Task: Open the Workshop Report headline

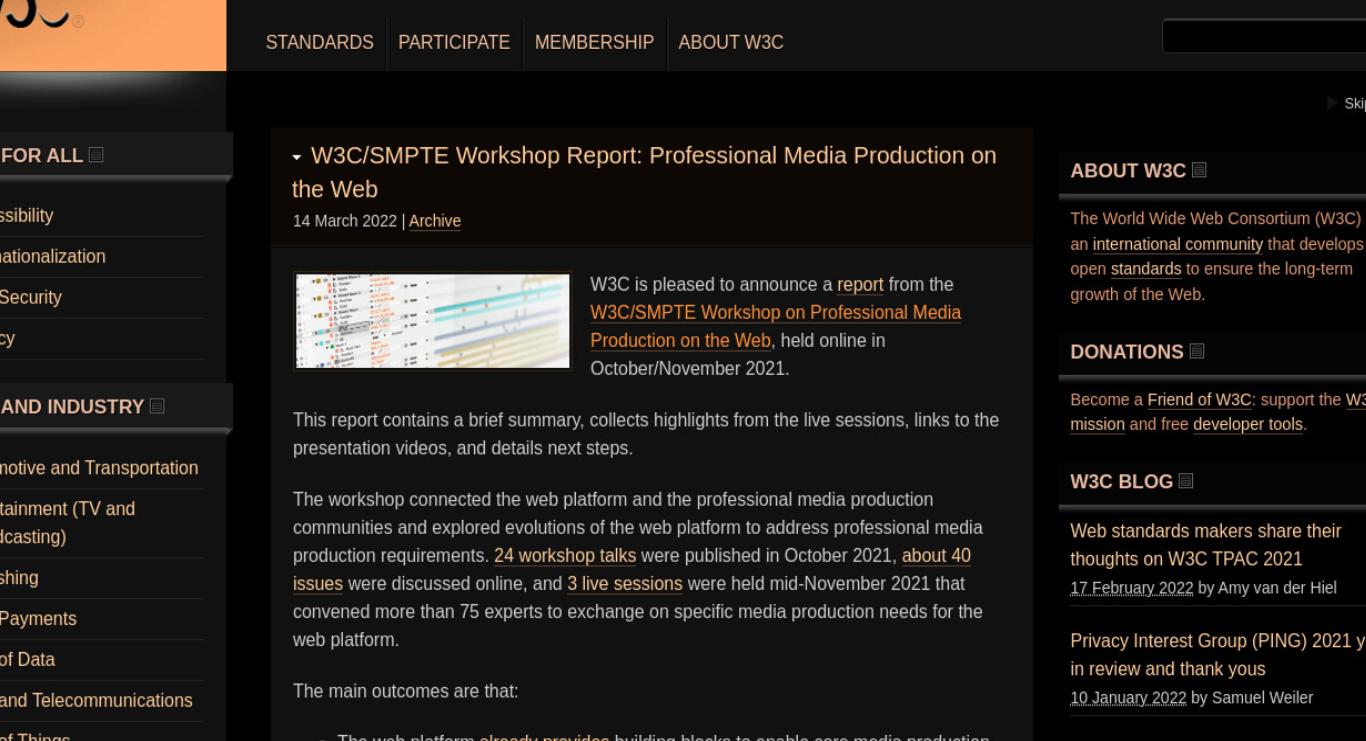Action: pos(644,172)
